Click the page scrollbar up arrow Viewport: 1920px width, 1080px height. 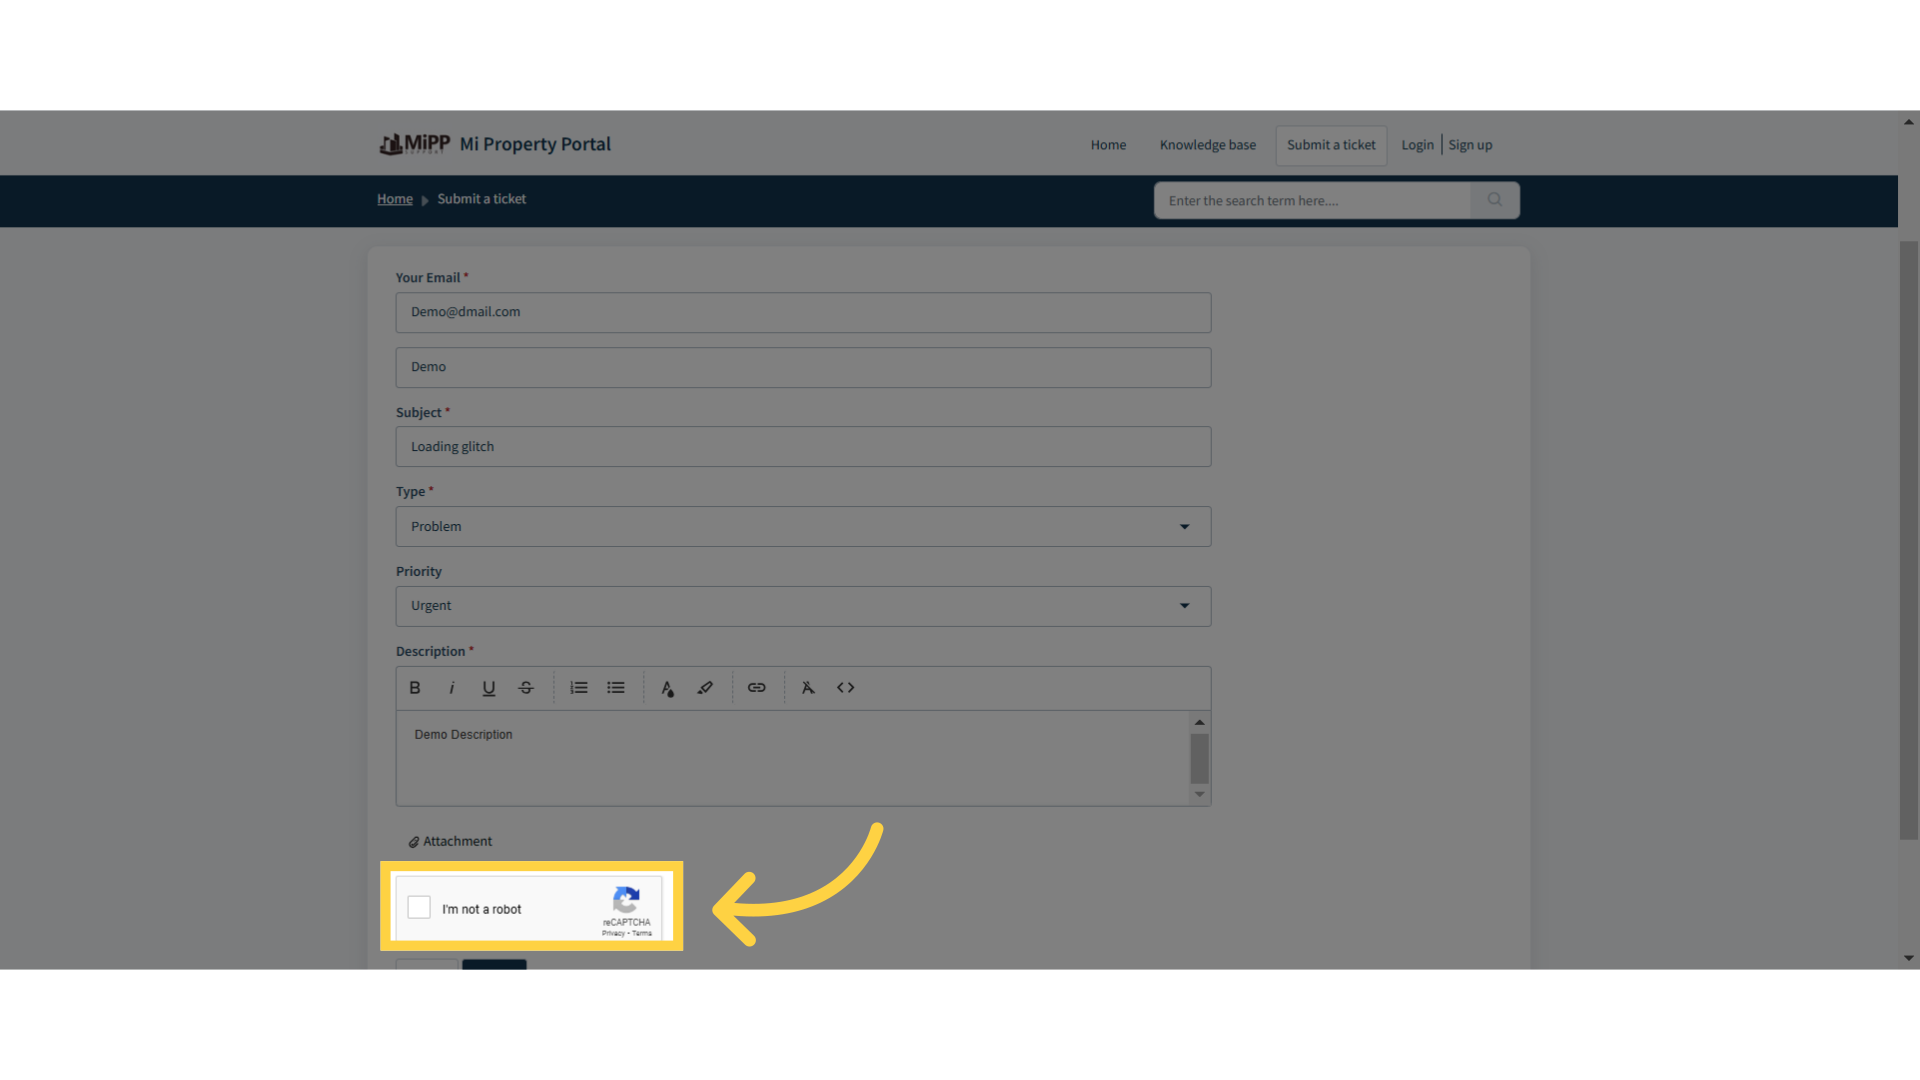[x=1909, y=122]
